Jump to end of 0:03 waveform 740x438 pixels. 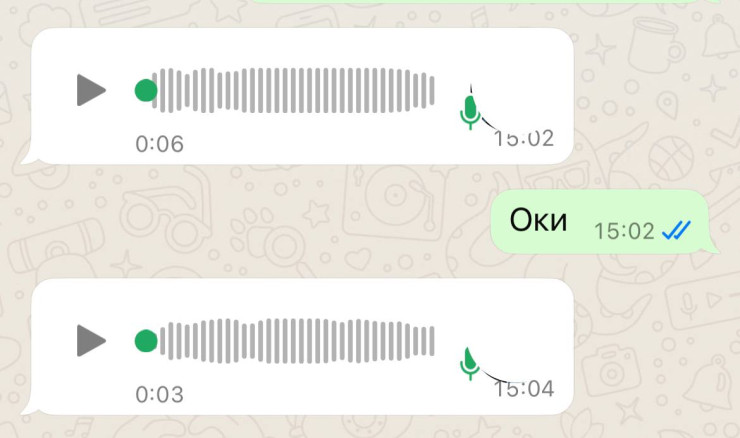click(x=431, y=341)
